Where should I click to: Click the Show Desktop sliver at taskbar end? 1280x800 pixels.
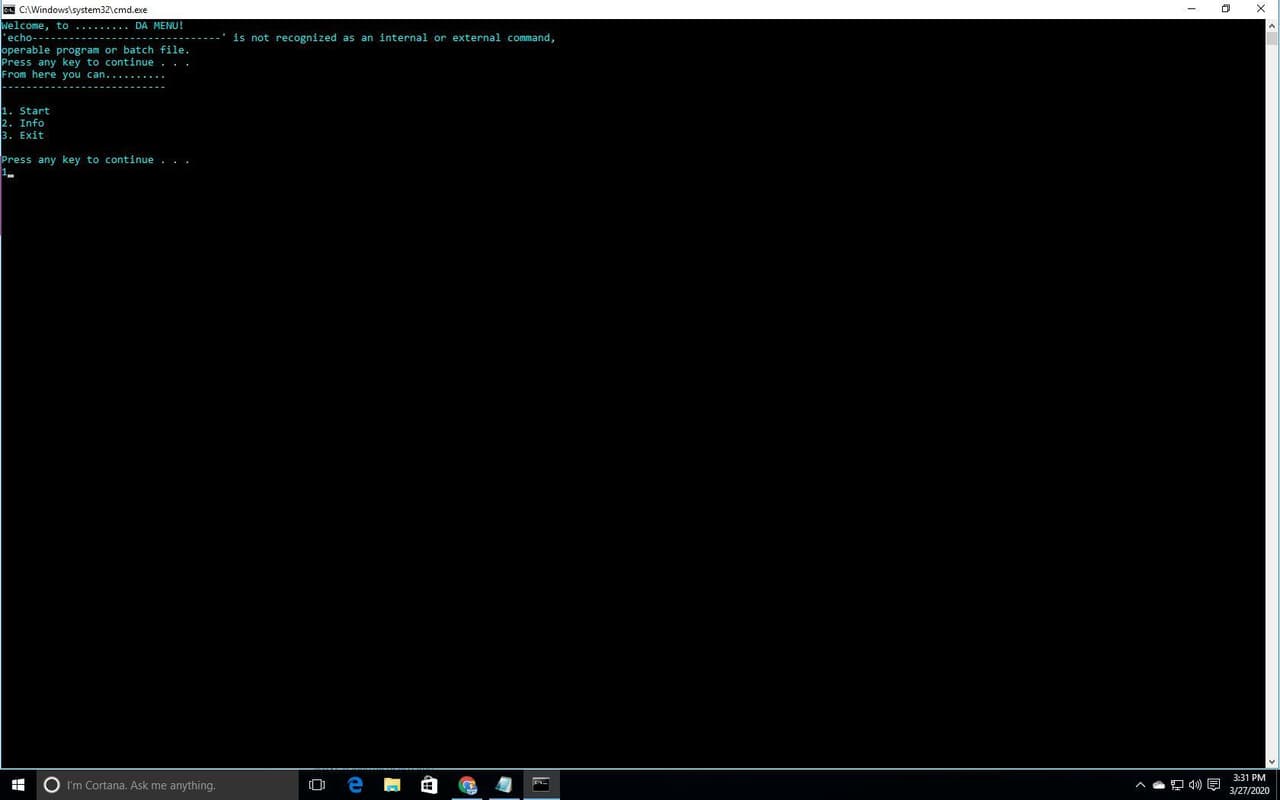(1277, 785)
